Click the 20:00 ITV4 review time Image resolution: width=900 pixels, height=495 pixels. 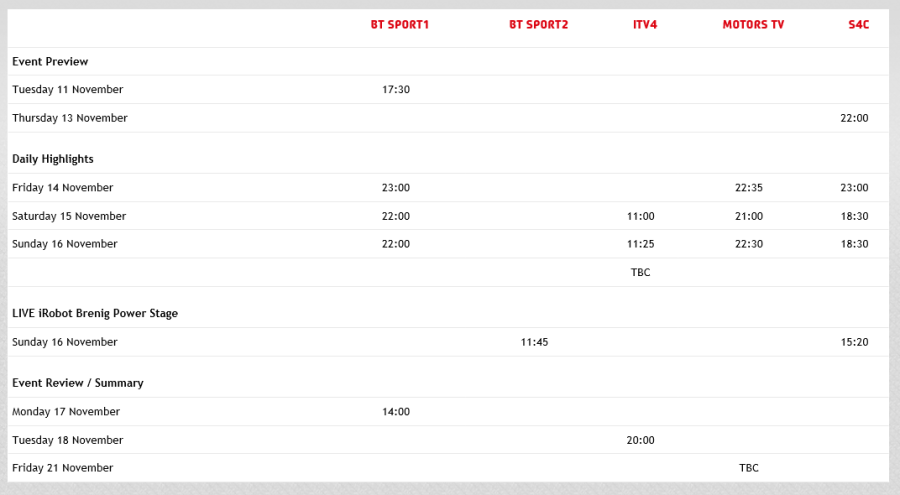(x=641, y=440)
